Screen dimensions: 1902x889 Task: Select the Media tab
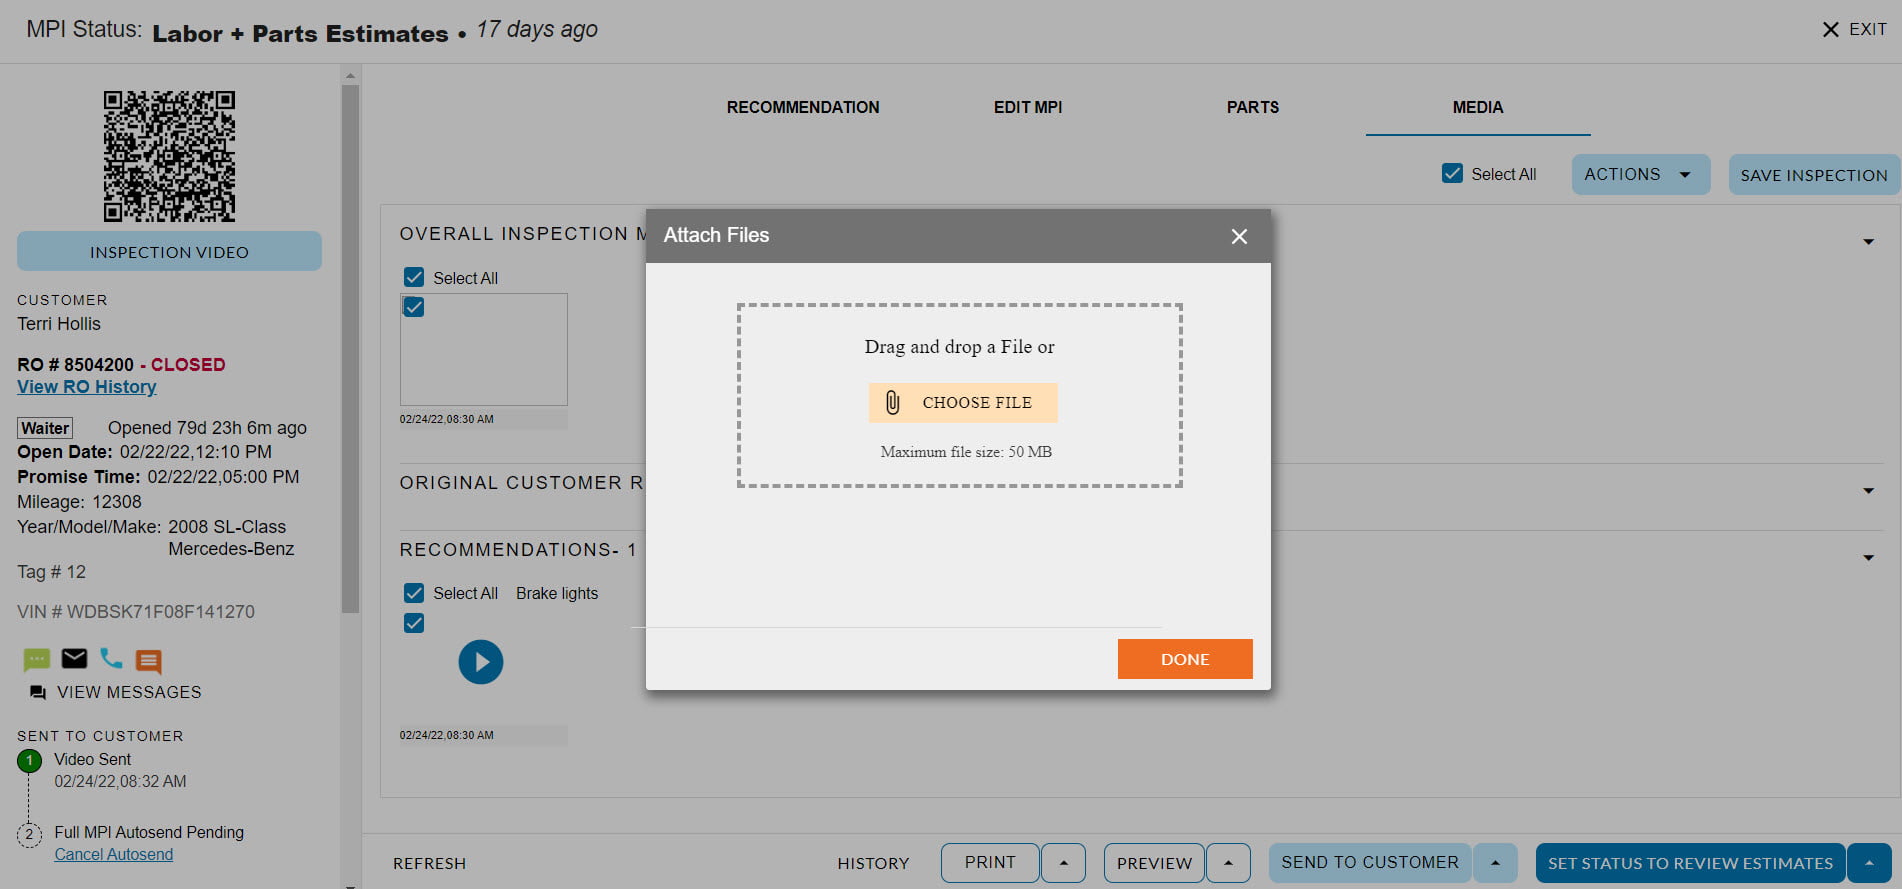pyautogui.click(x=1478, y=107)
